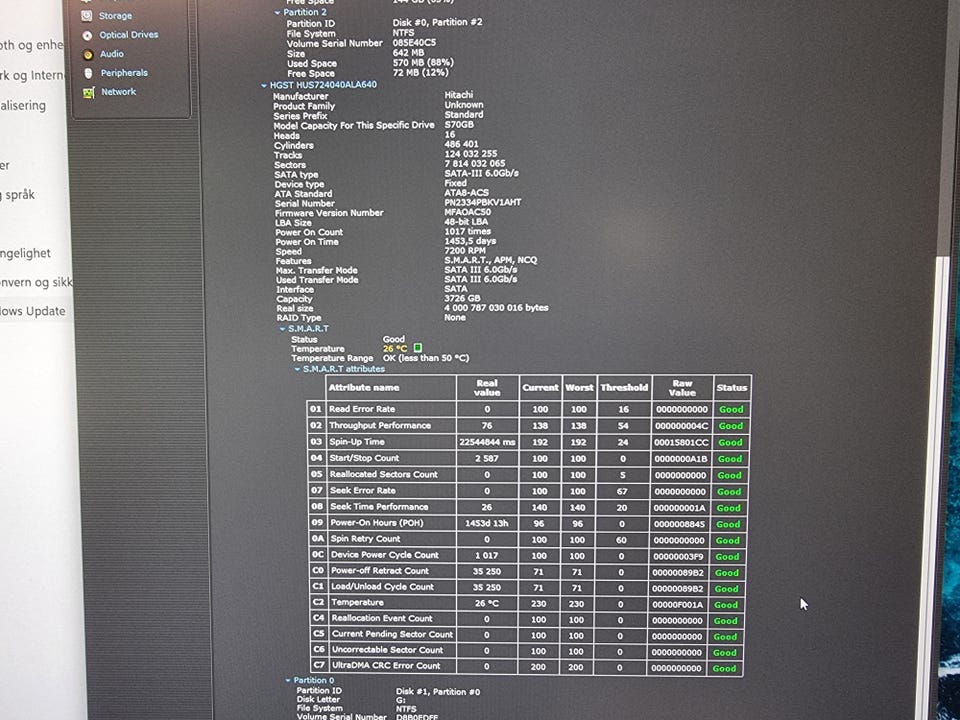Select the Seek Time Performance attribute
This screenshot has height=720, width=960.
[x=379, y=507]
